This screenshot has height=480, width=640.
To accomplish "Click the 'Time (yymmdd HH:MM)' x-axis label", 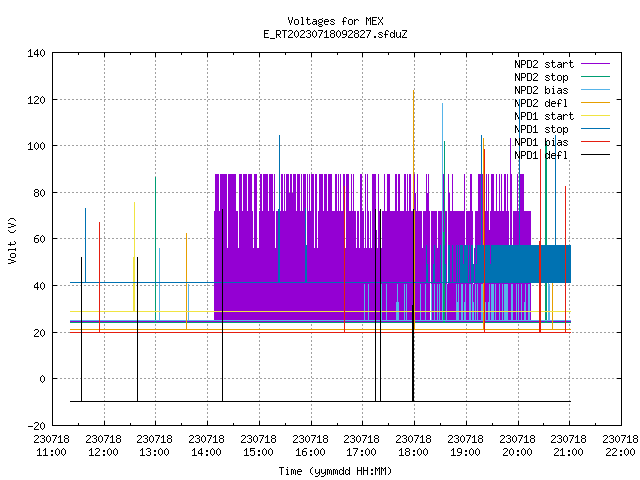I will (x=335, y=471).
